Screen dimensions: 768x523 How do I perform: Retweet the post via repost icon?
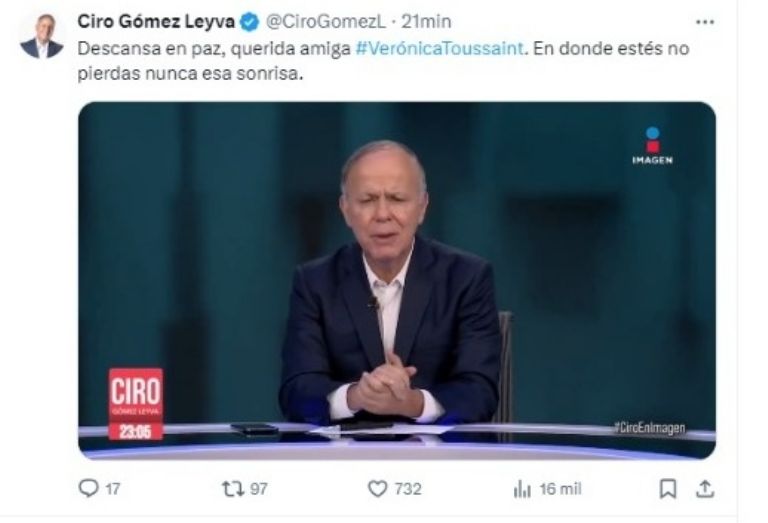233,489
